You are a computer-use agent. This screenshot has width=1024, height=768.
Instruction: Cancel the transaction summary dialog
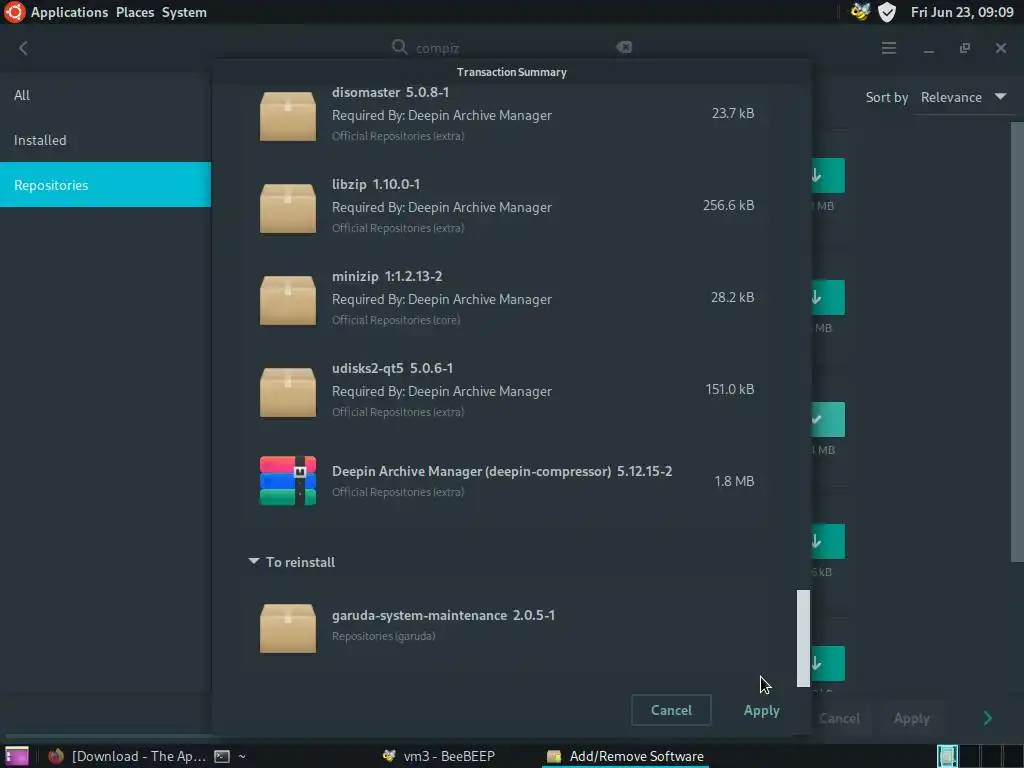point(671,710)
